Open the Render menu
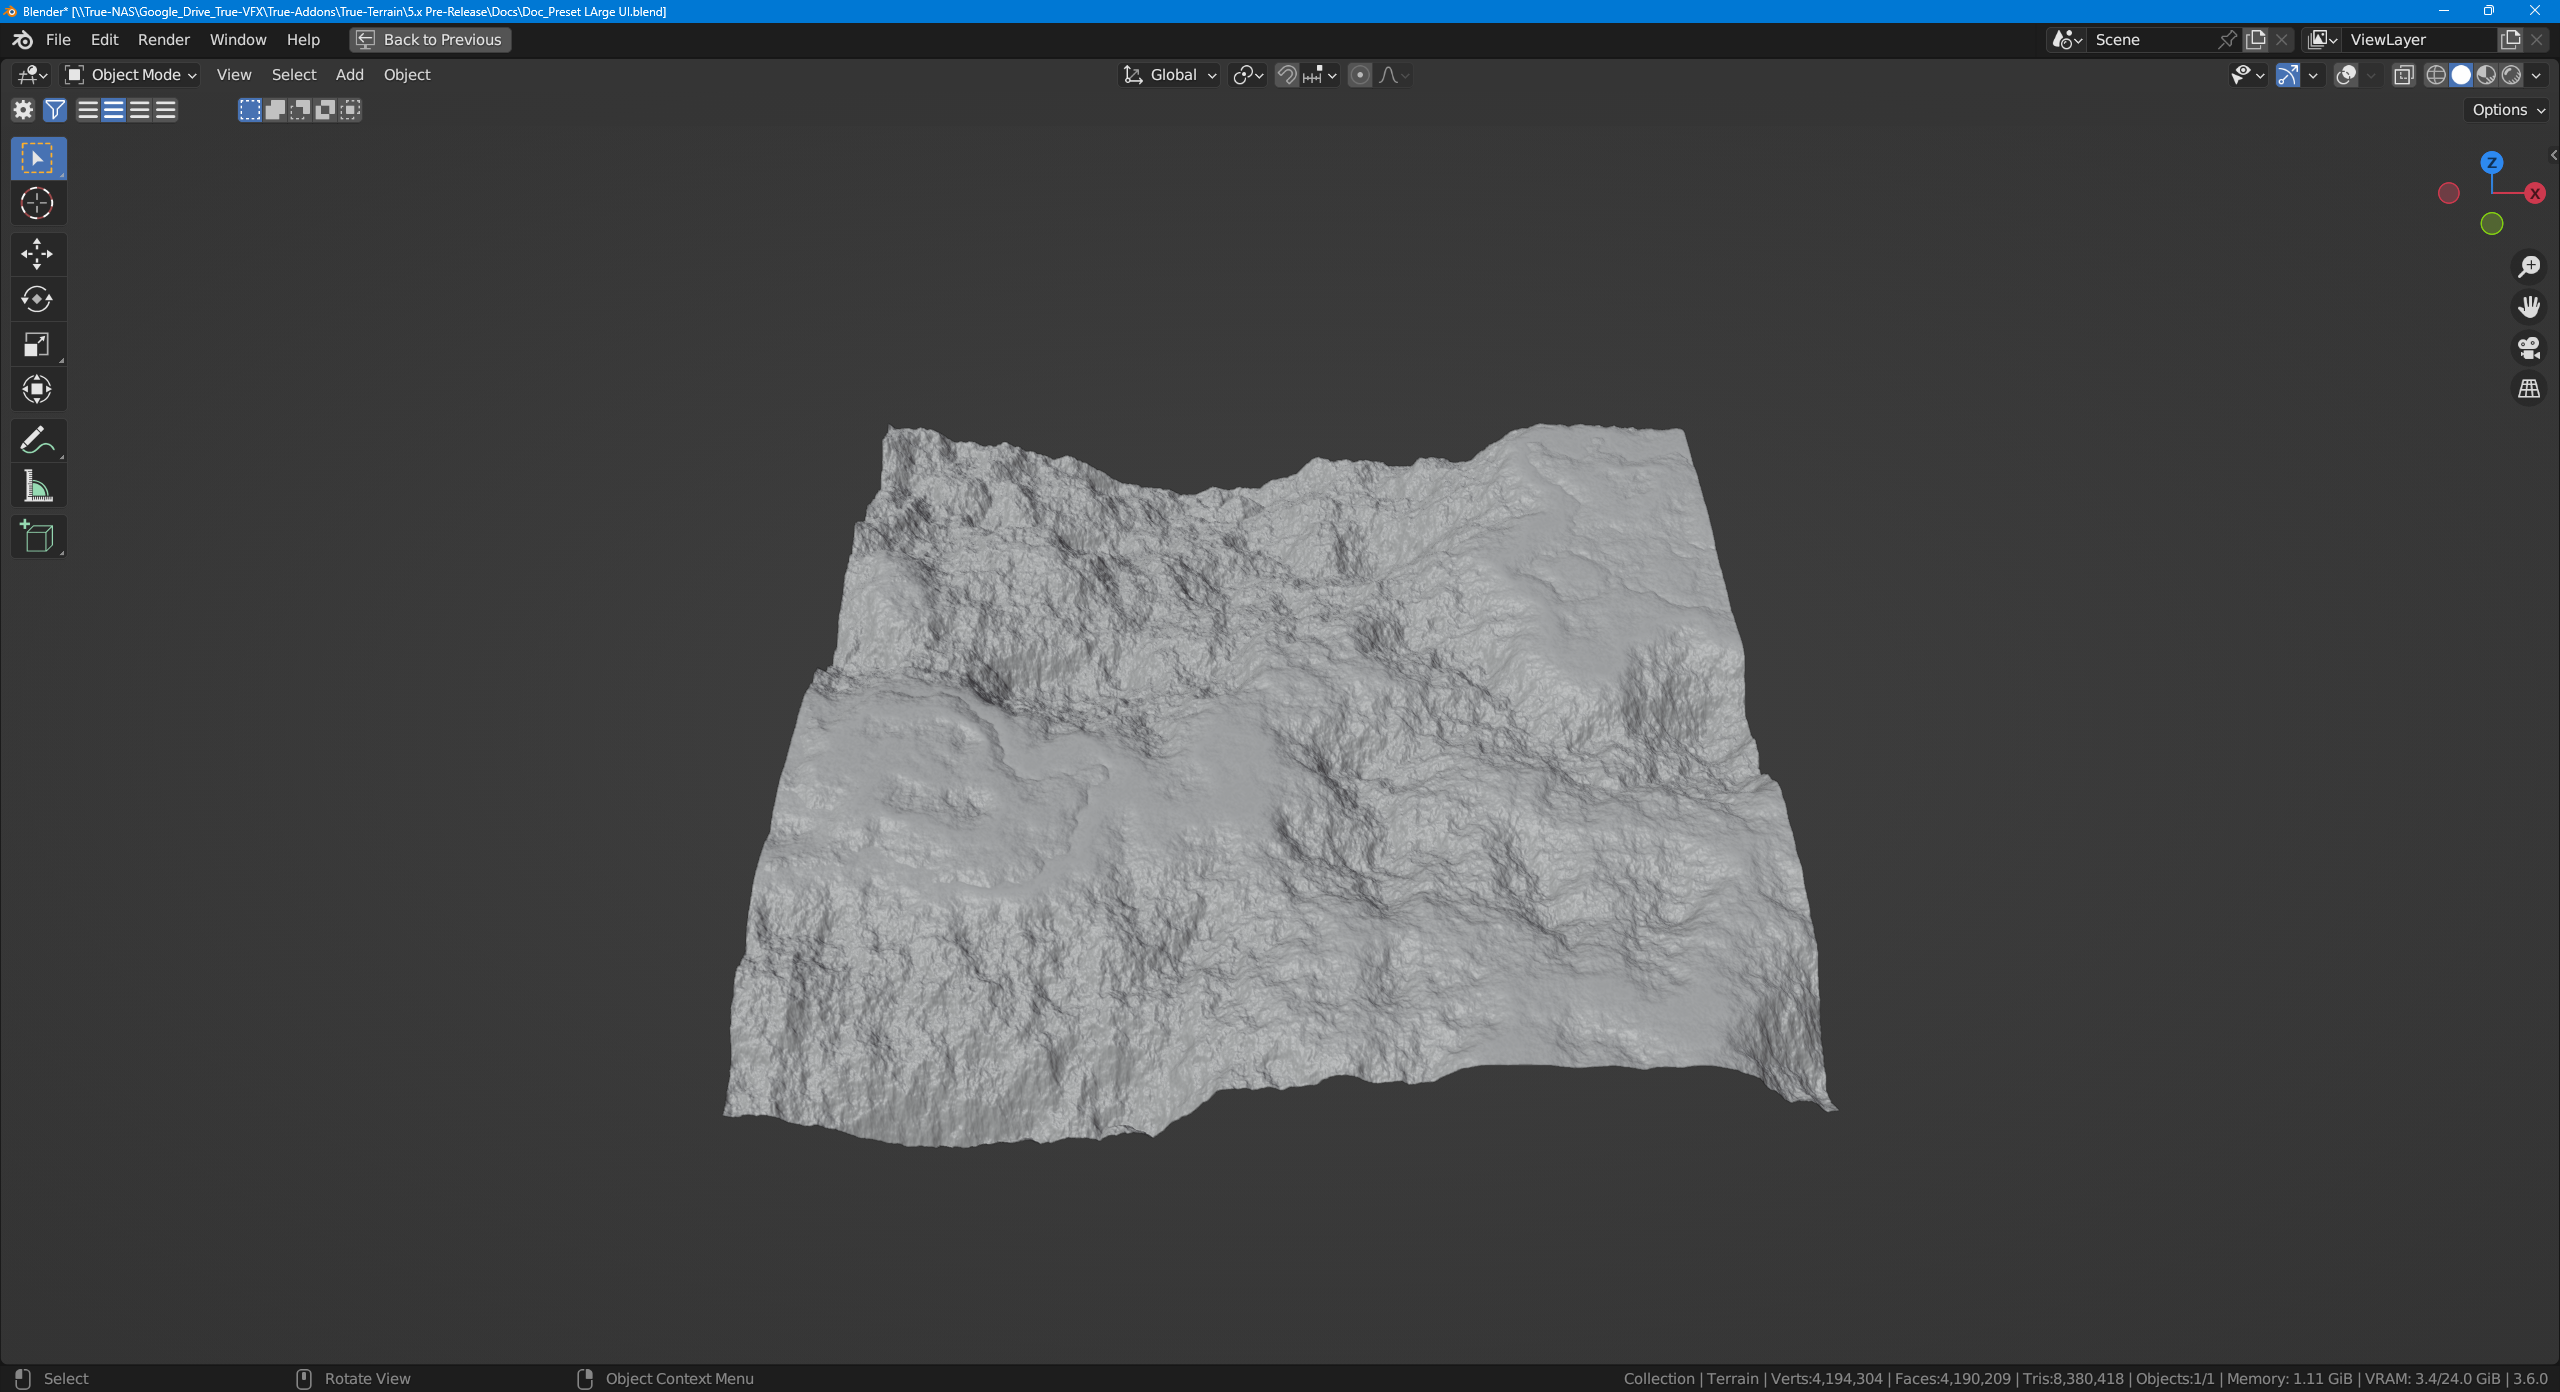The width and height of the screenshot is (2560, 1392). (163, 40)
